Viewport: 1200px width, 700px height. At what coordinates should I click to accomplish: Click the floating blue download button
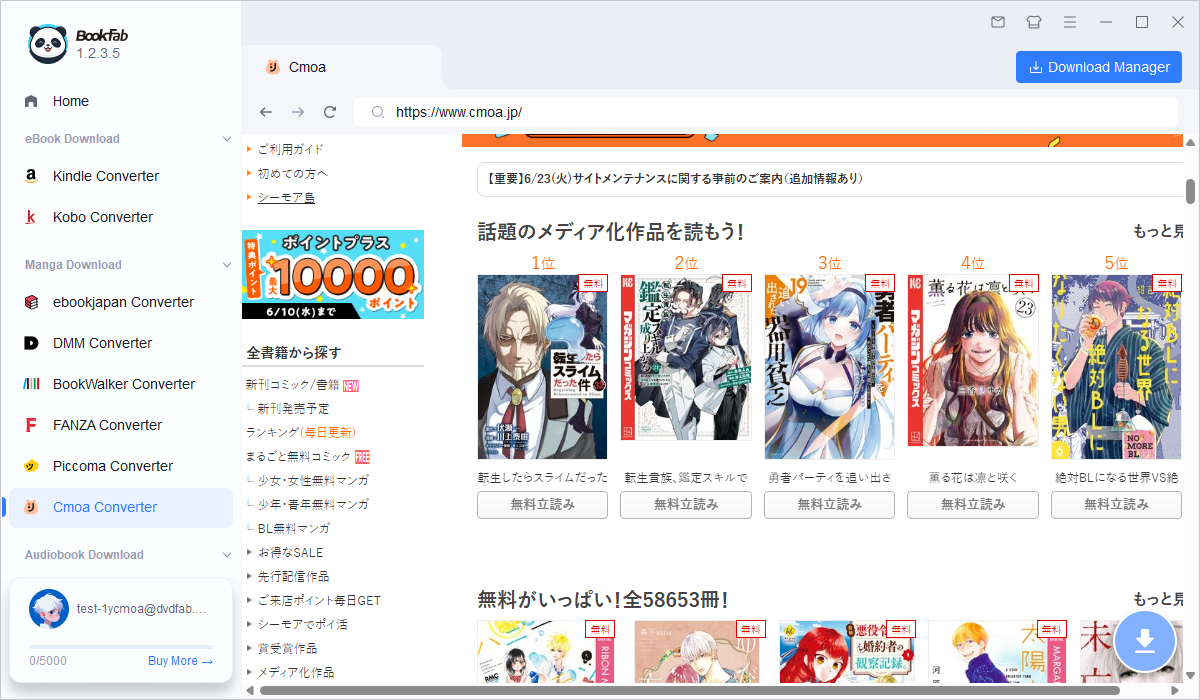point(1145,641)
